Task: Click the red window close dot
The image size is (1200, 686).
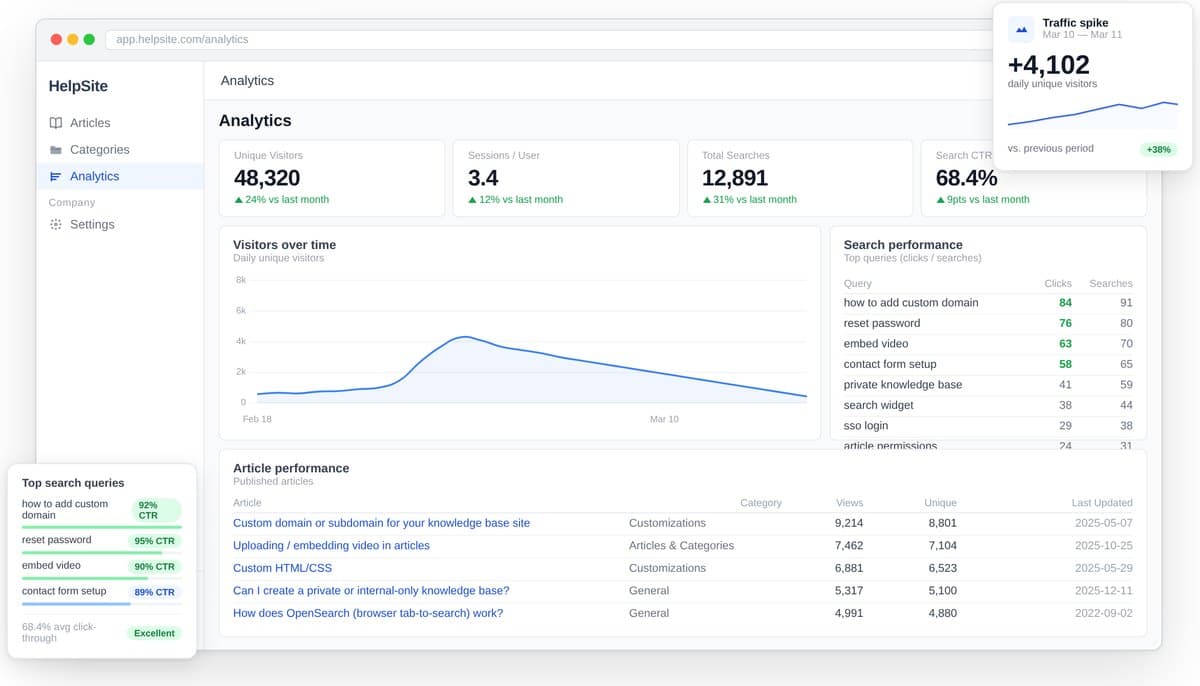Action: click(57, 39)
